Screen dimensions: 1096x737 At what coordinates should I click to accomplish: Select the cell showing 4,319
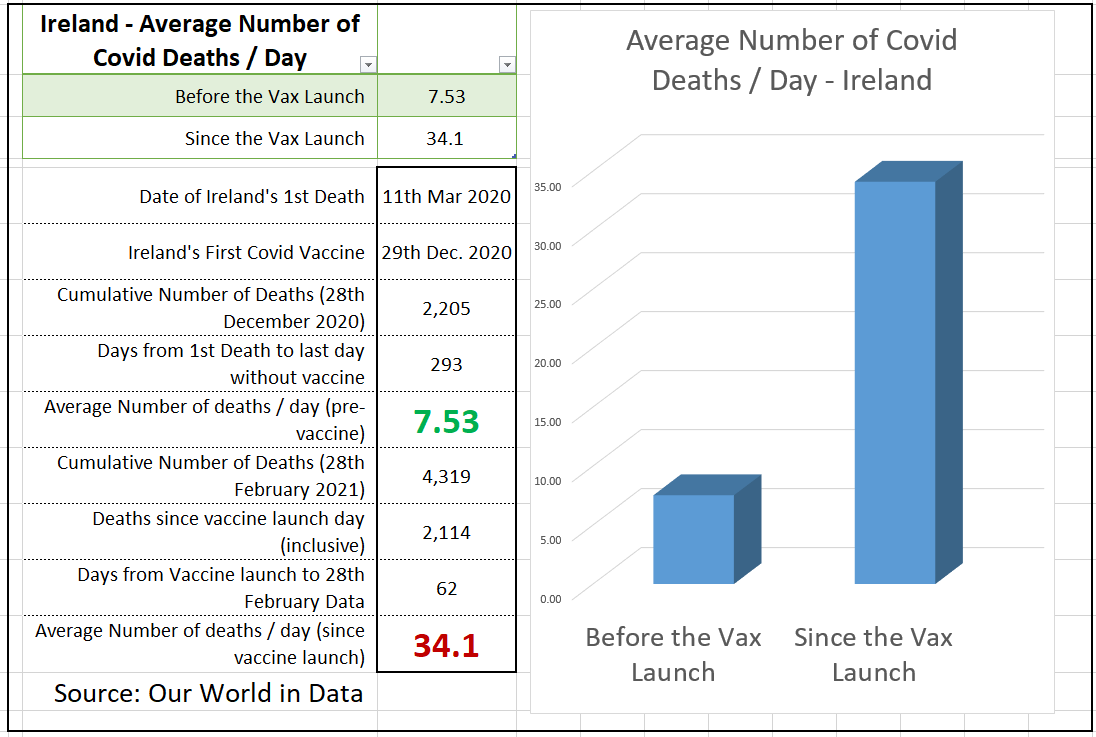(x=446, y=477)
